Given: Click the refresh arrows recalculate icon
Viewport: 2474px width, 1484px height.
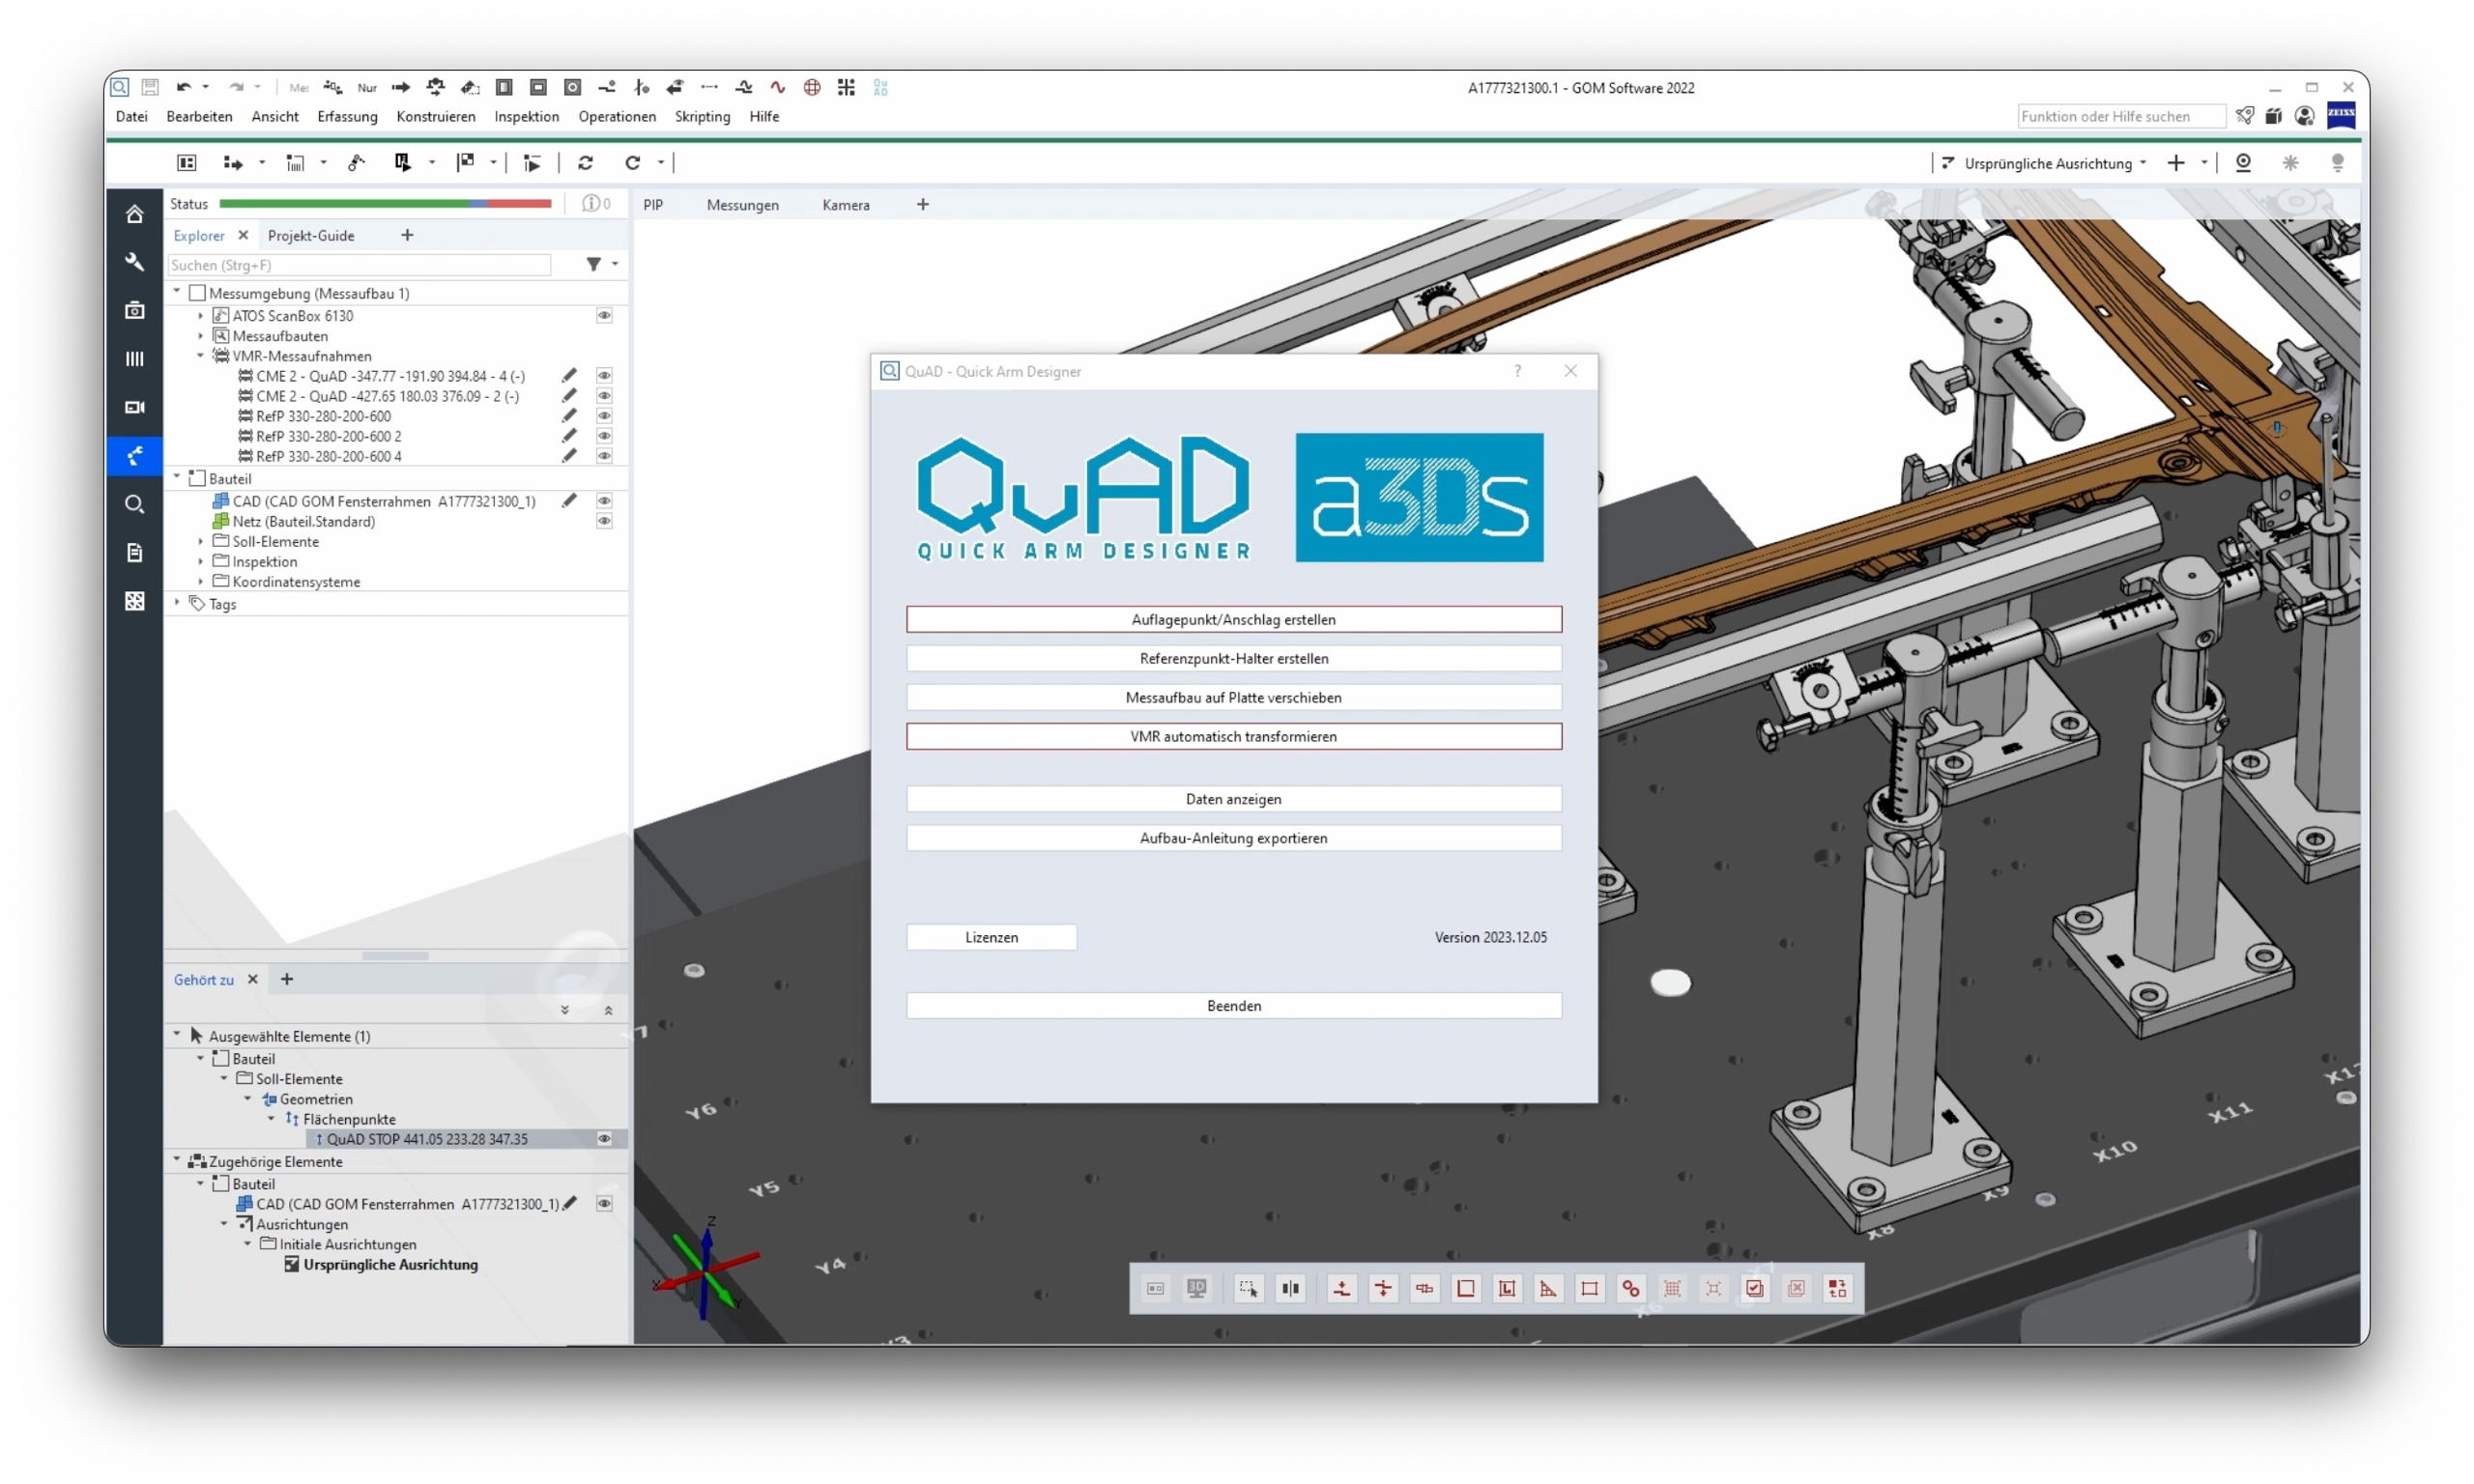Looking at the screenshot, I should point(585,162).
